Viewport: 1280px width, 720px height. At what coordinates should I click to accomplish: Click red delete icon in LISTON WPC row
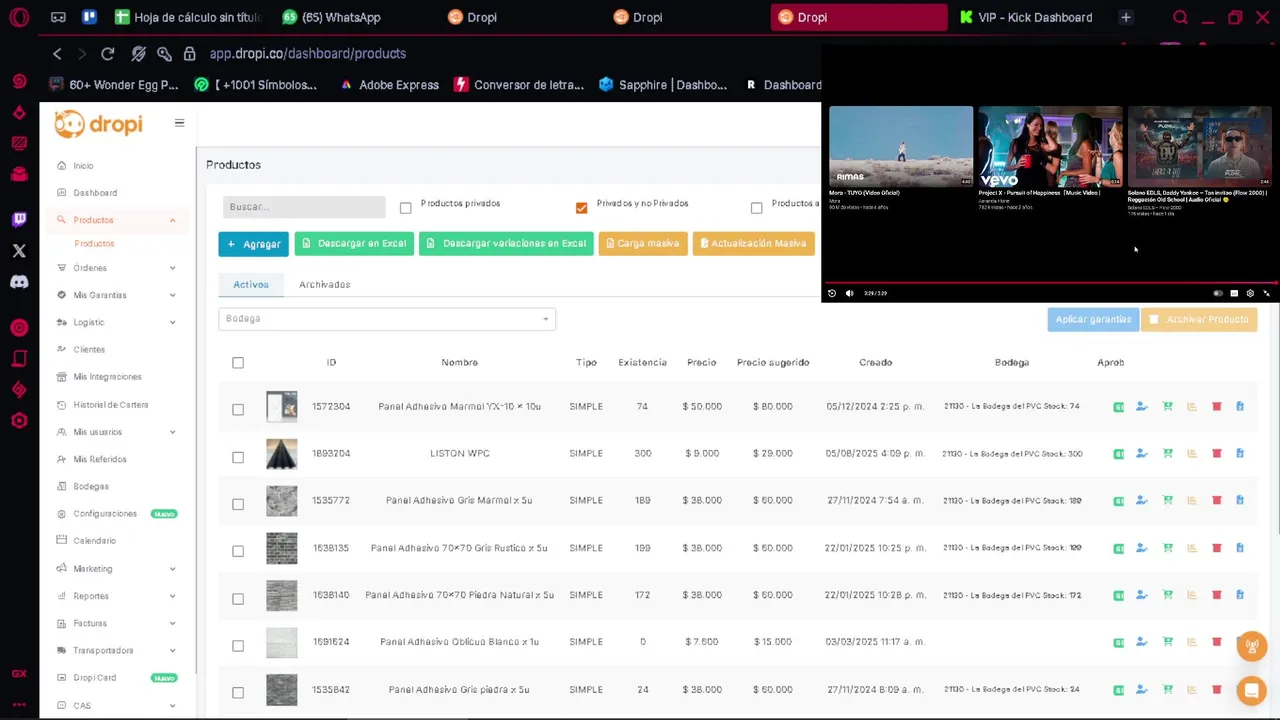[1216, 454]
